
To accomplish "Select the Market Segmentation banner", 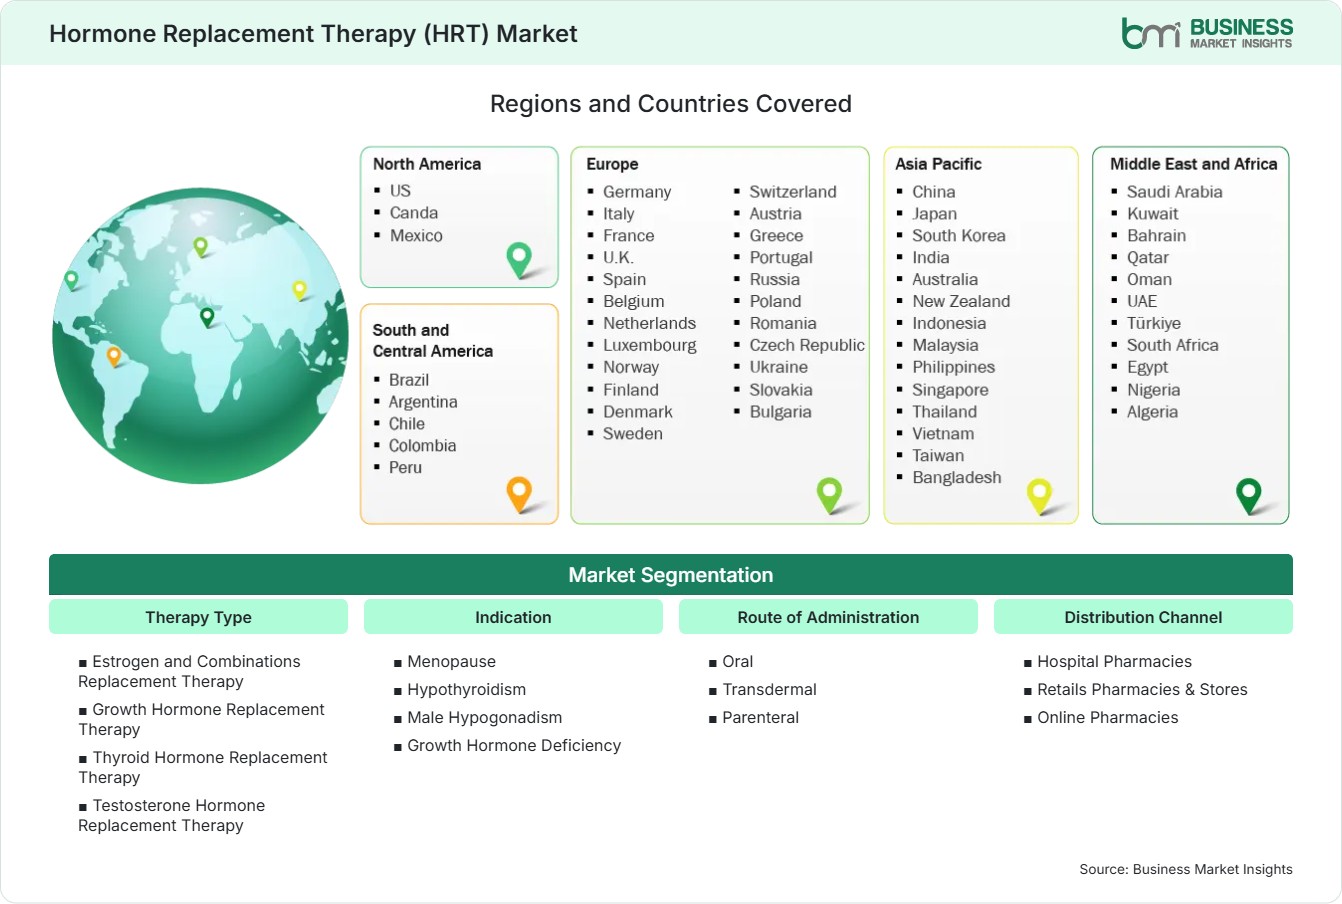I will pyautogui.click(x=671, y=575).
